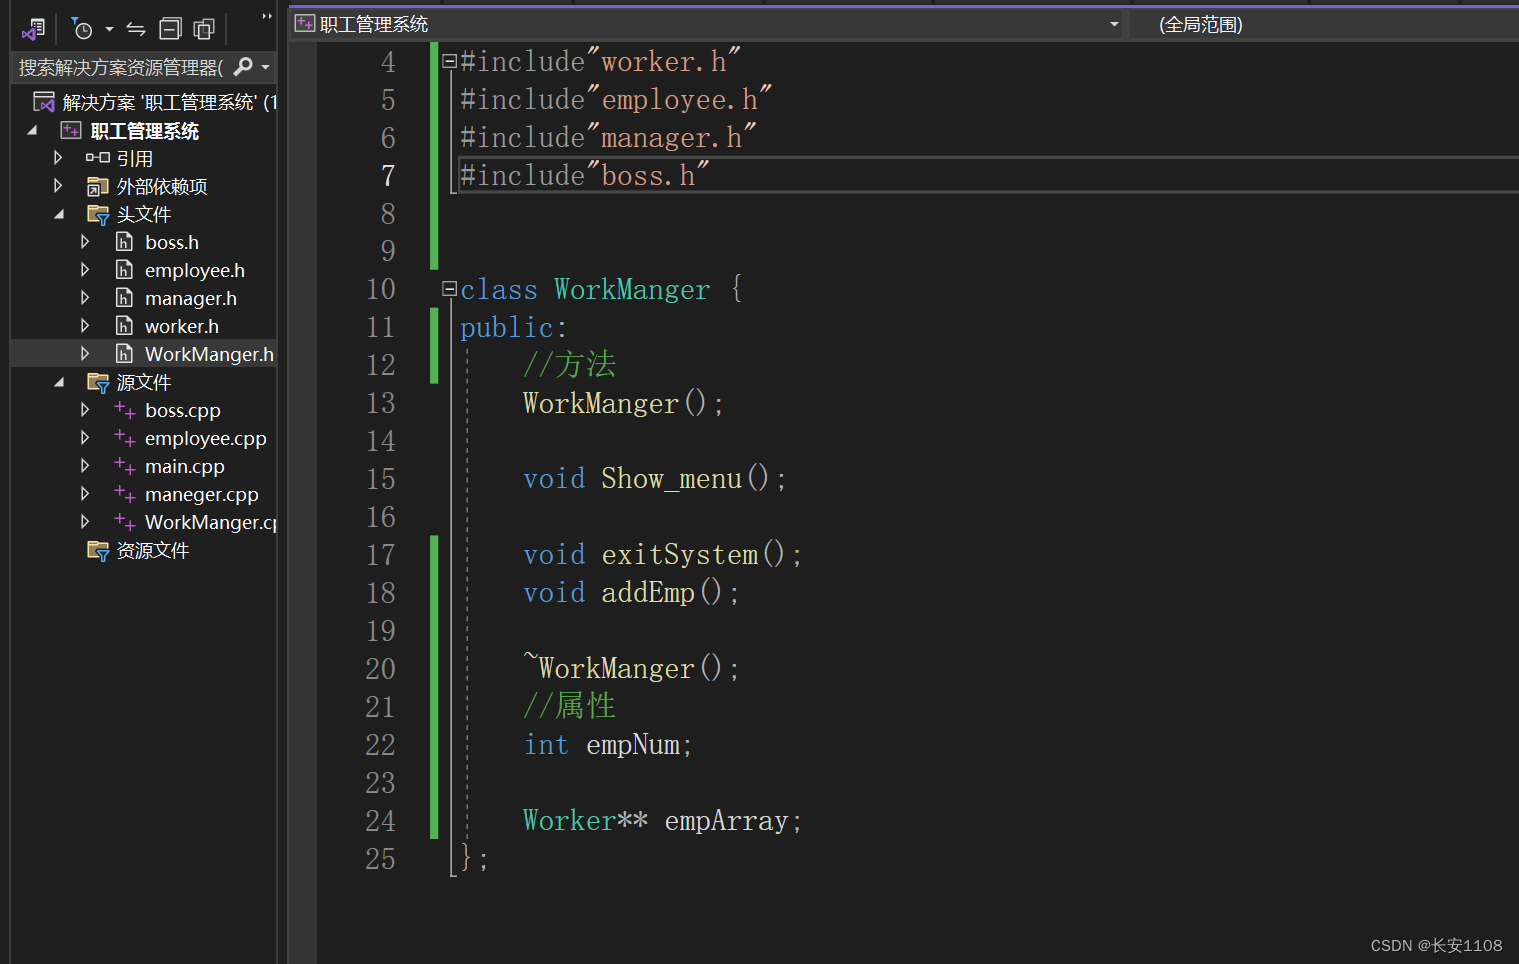Click 'void addEmp();' declaration
The image size is (1519, 964).
(x=631, y=593)
